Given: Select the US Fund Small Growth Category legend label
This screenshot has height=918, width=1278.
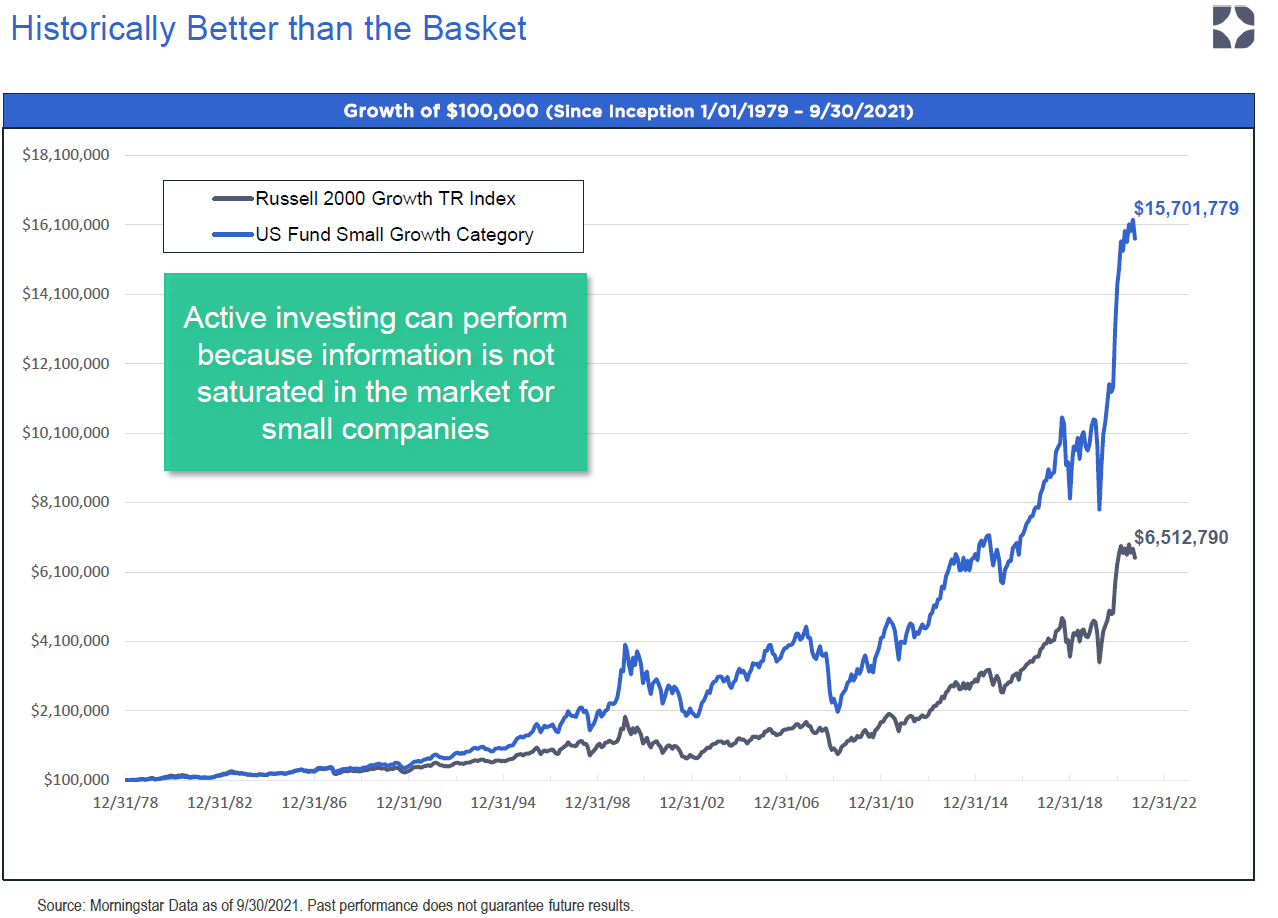Looking at the screenshot, I should [x=394, y=236].
